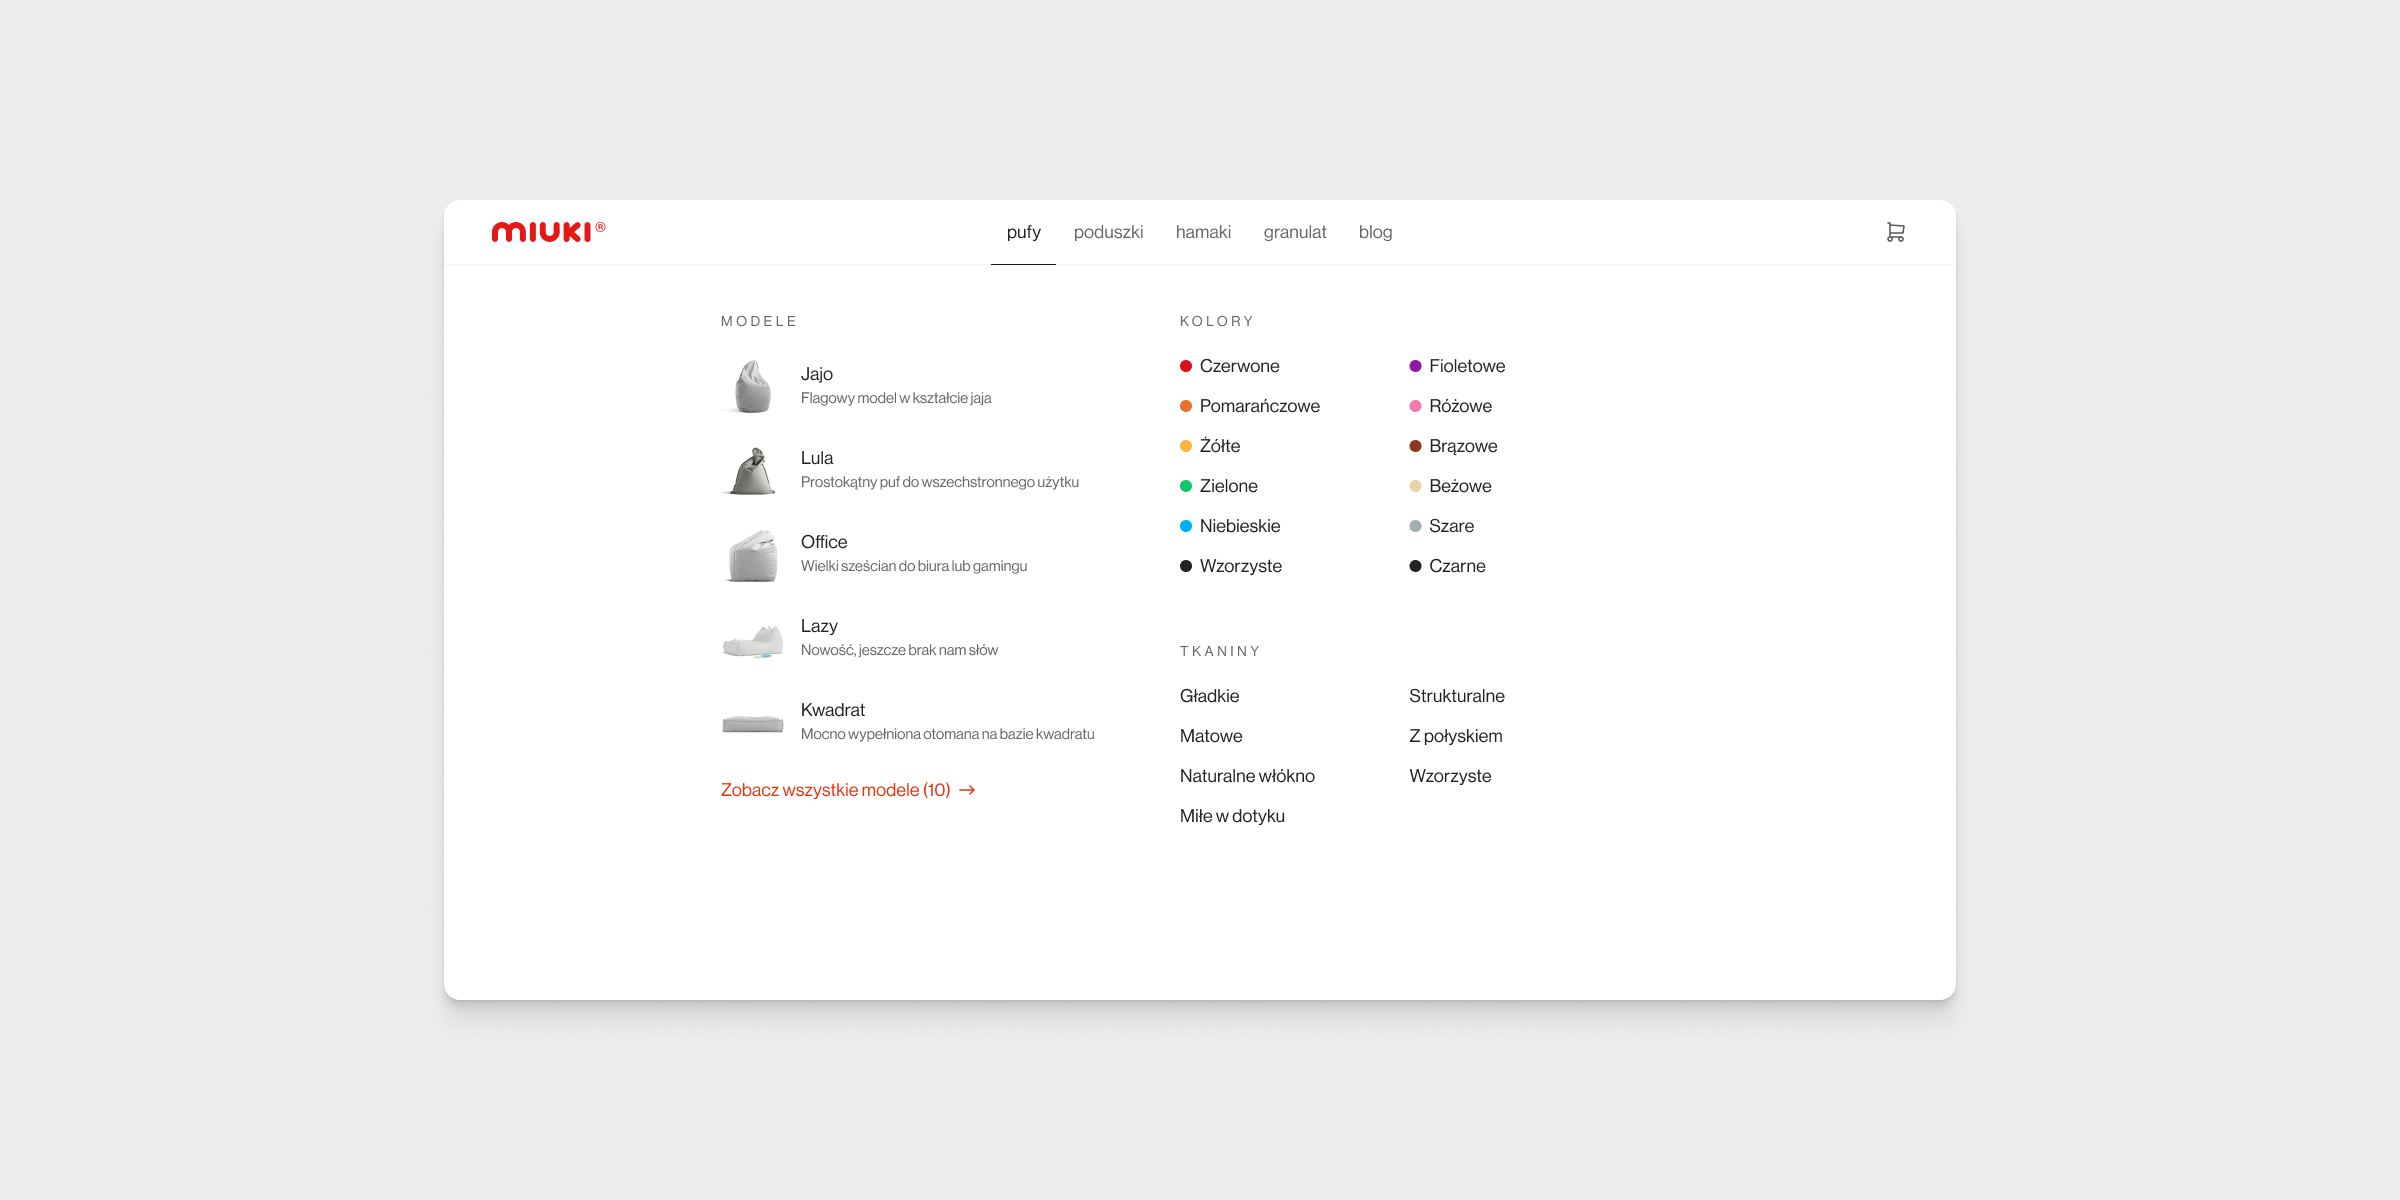The height and width of the screenshot is (1200, 2400).
Task: Go to the blog menu item
Action: pos(1375,232)
